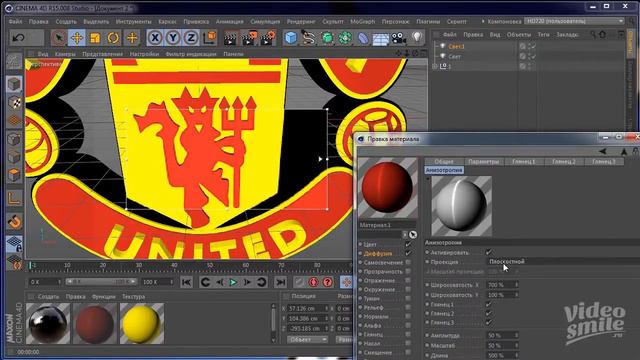Jump to the start of the animation
Viewport: 640px width, 360px height.
187,282
